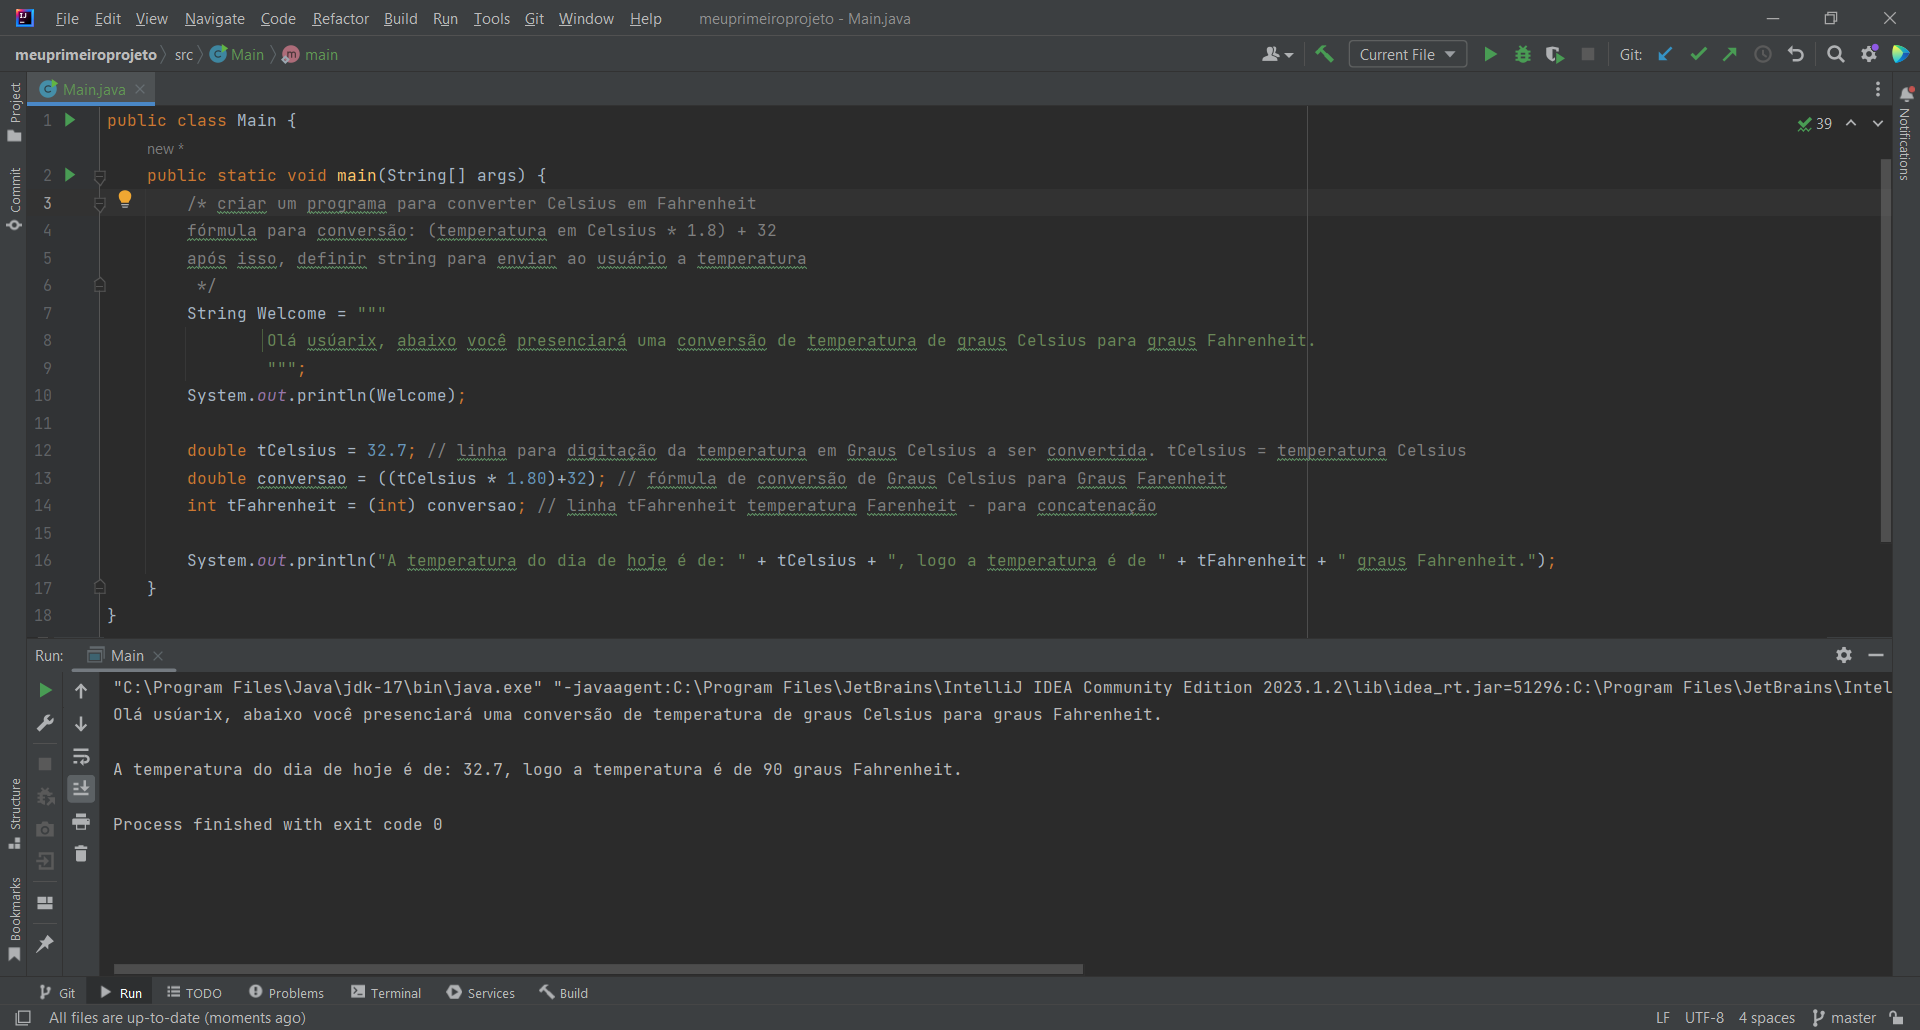
Task: Rerun Main in the Run tool window
Action: point(45,690)
